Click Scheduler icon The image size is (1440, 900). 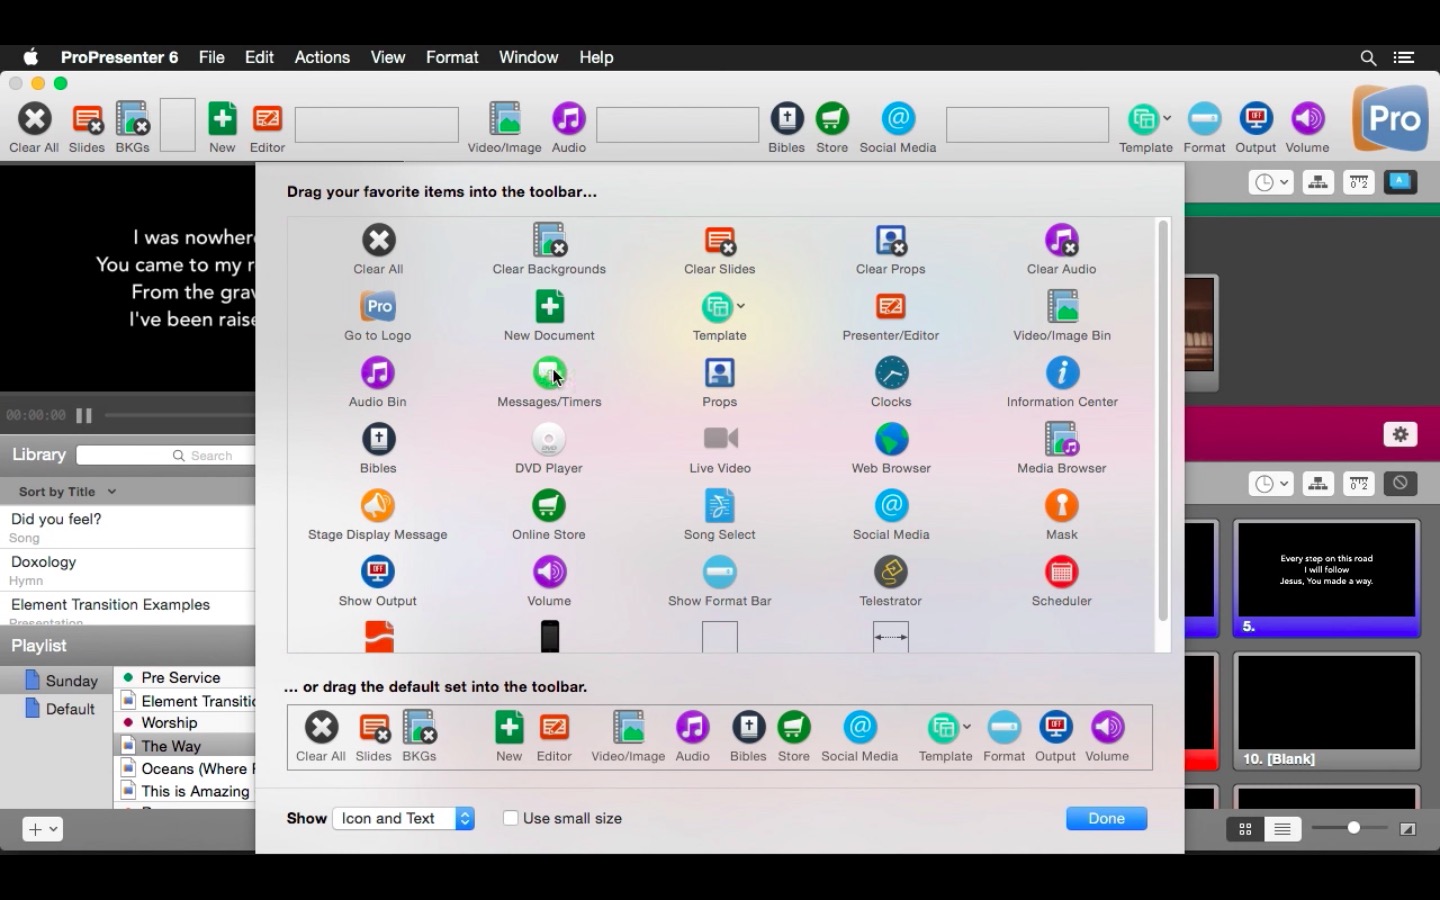point(1062,572)
